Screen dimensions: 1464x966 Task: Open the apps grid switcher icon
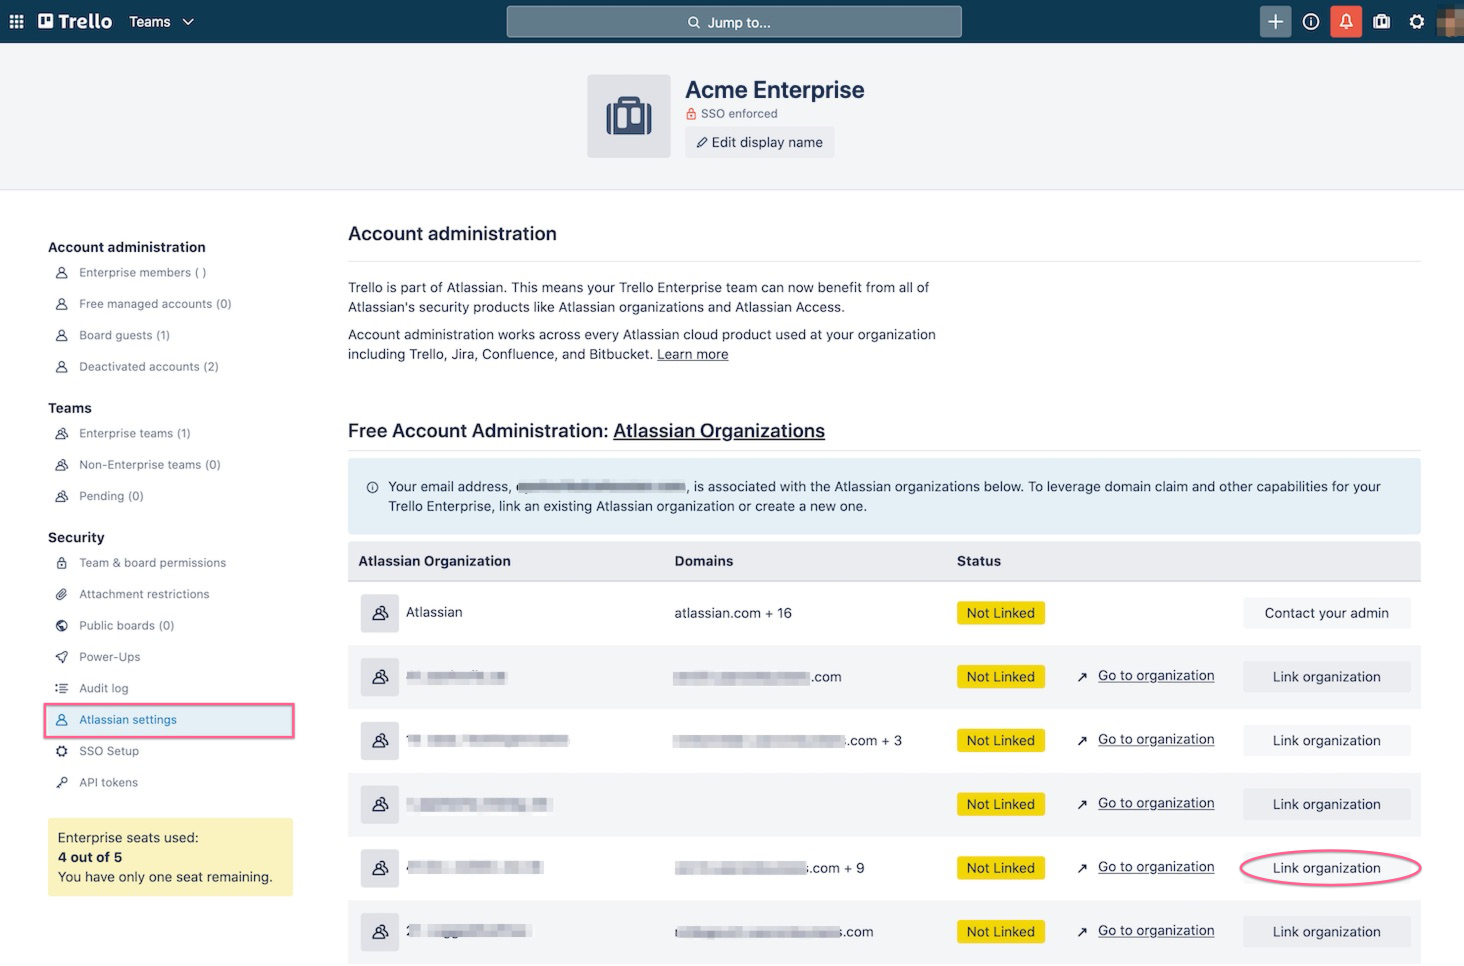[16, 21]
